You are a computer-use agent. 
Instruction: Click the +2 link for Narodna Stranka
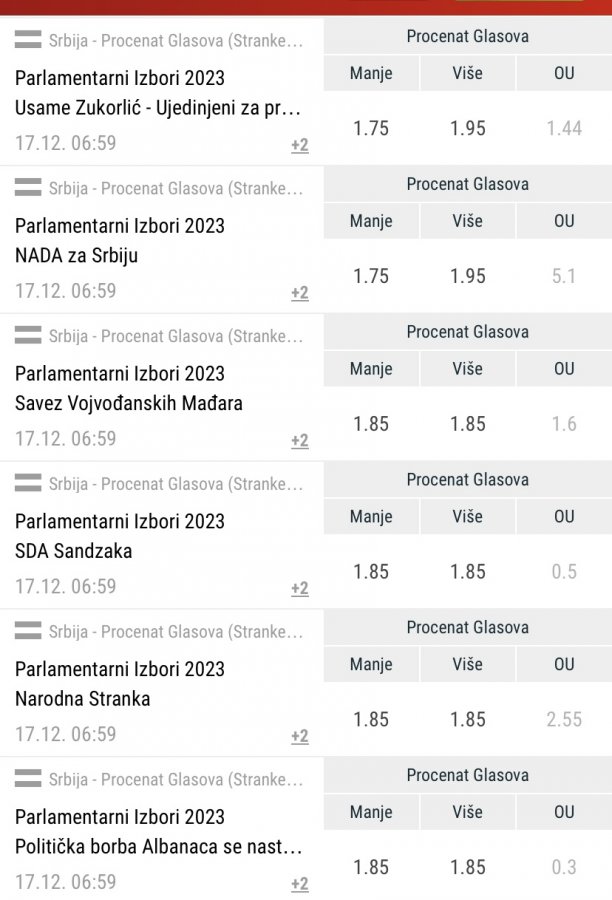click(299, 736)
